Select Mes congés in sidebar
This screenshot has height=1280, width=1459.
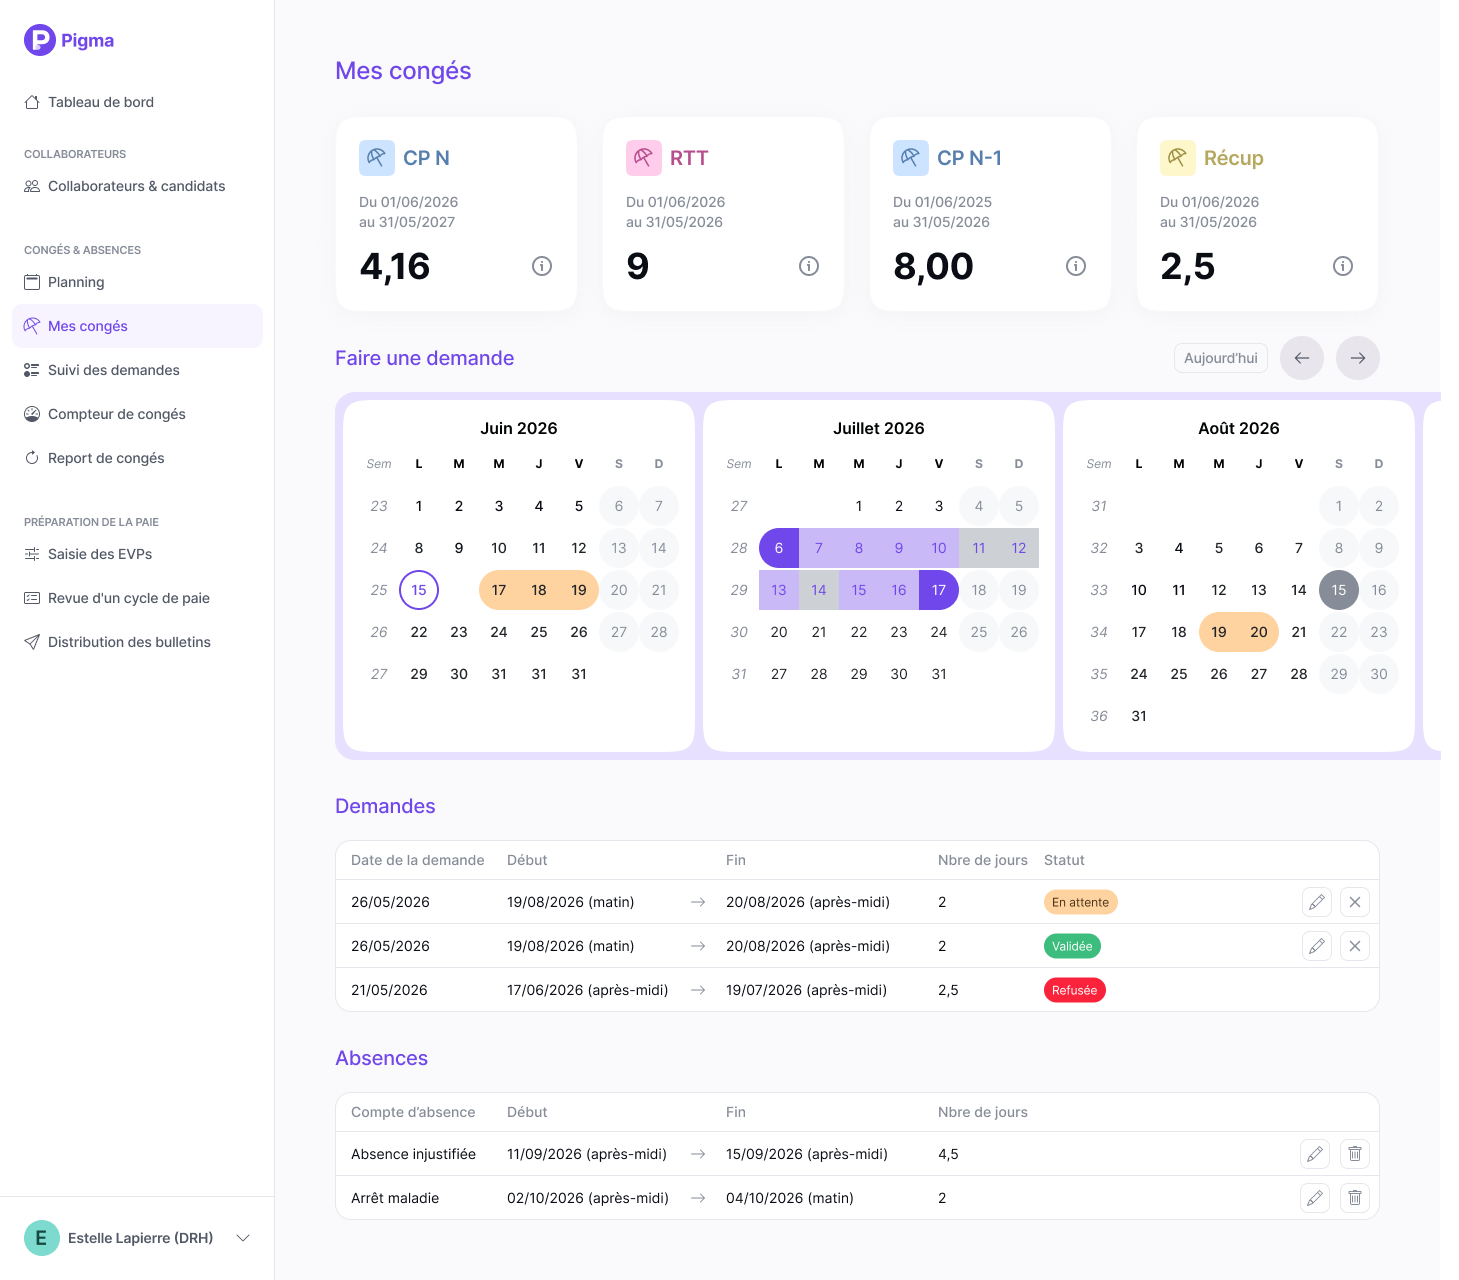[137, 326]
